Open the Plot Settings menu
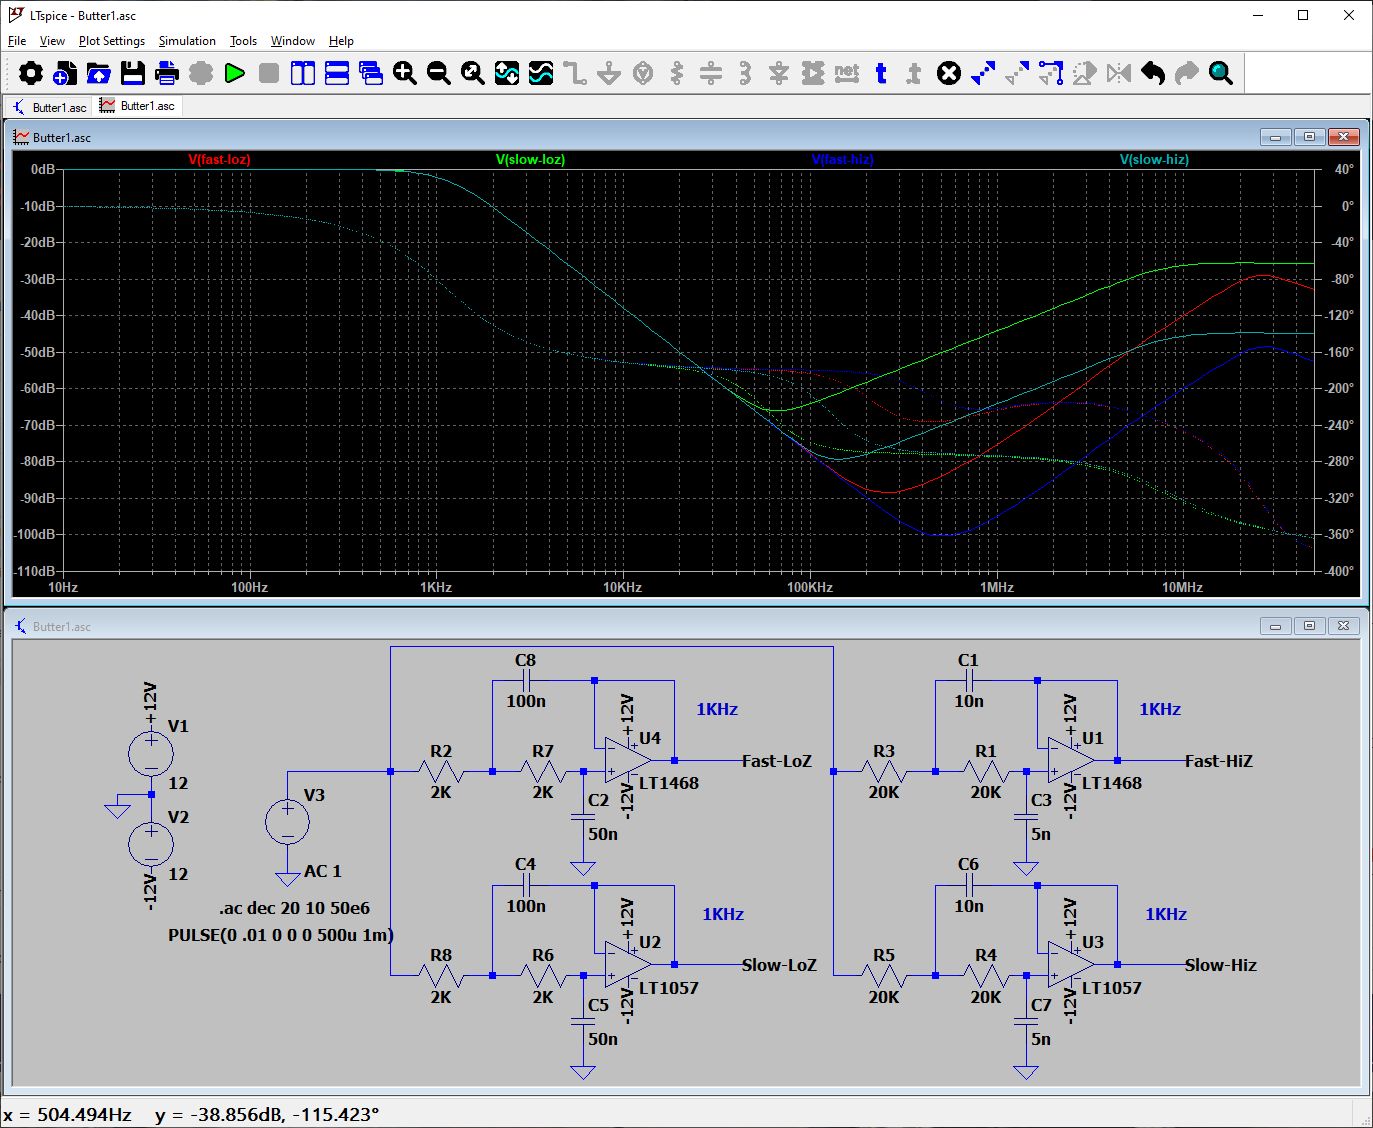Viewport: 1373px width, 1128px height. [x=112, y=41]
